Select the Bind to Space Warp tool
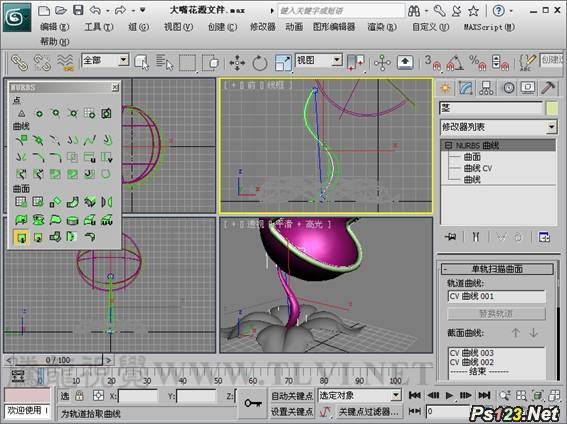 coord(65,63)
